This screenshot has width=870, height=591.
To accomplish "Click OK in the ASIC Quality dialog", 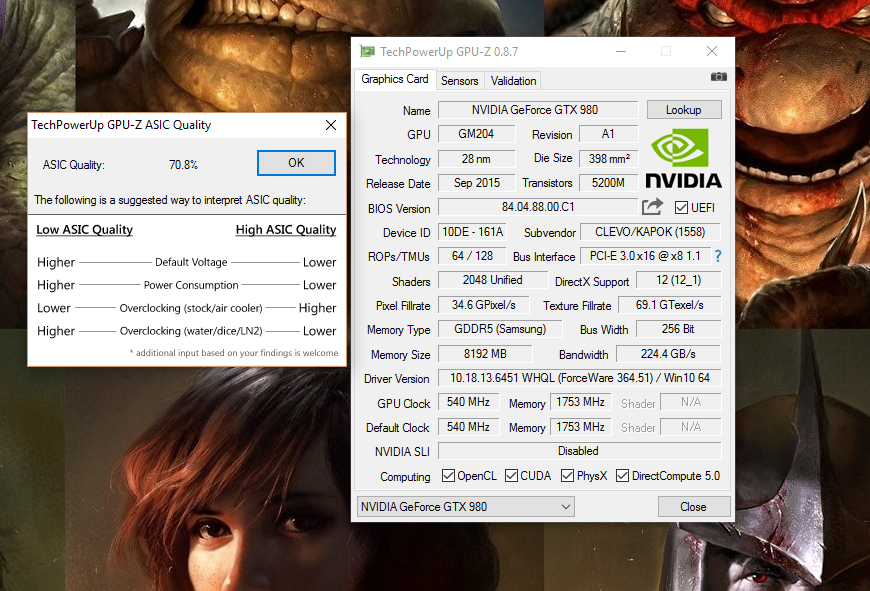I will [296, 163].
